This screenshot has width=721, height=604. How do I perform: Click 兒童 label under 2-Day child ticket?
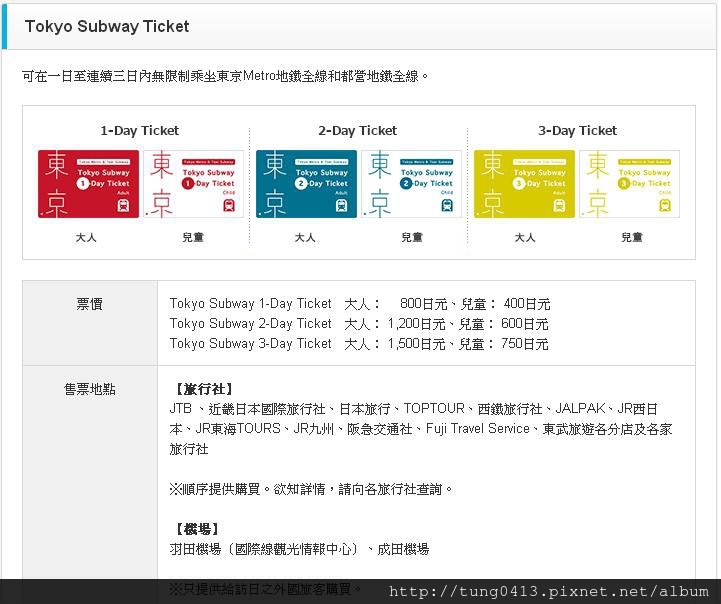pos(412,238)
